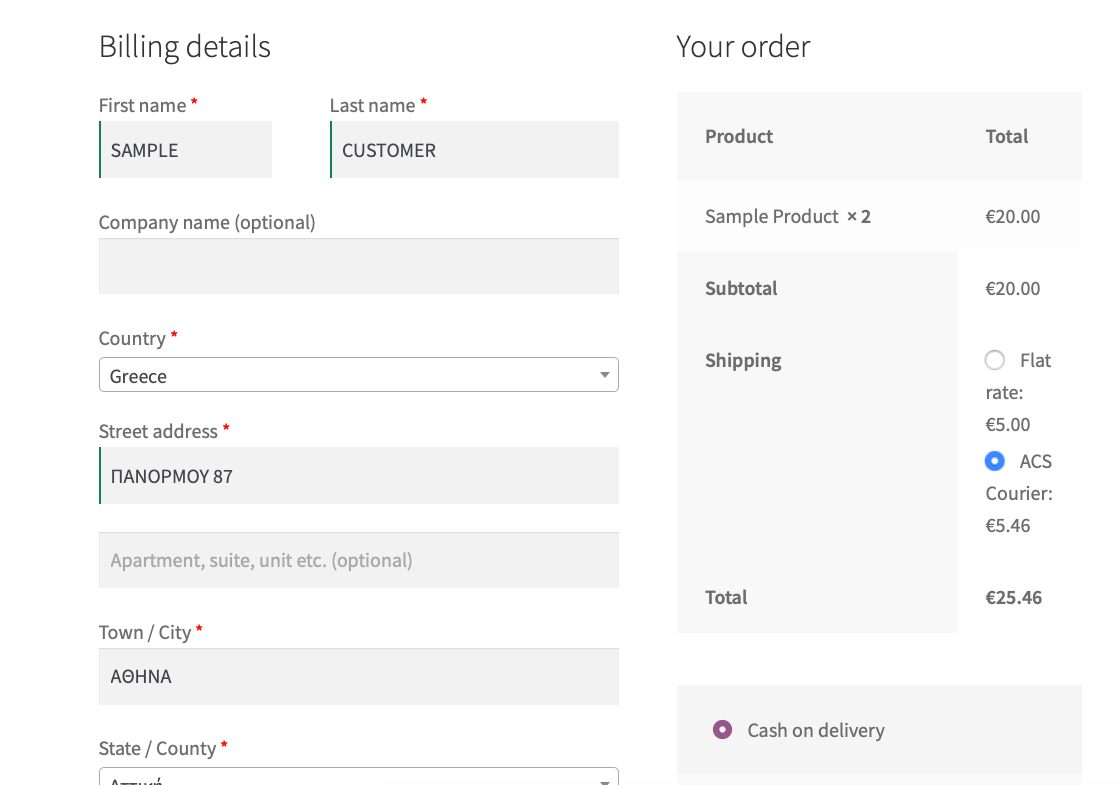Image resolution: width=1119 pixels, height=785 pixels.
Task: Click the Subtotal amount €20.00
Action: pos(1012,288)
